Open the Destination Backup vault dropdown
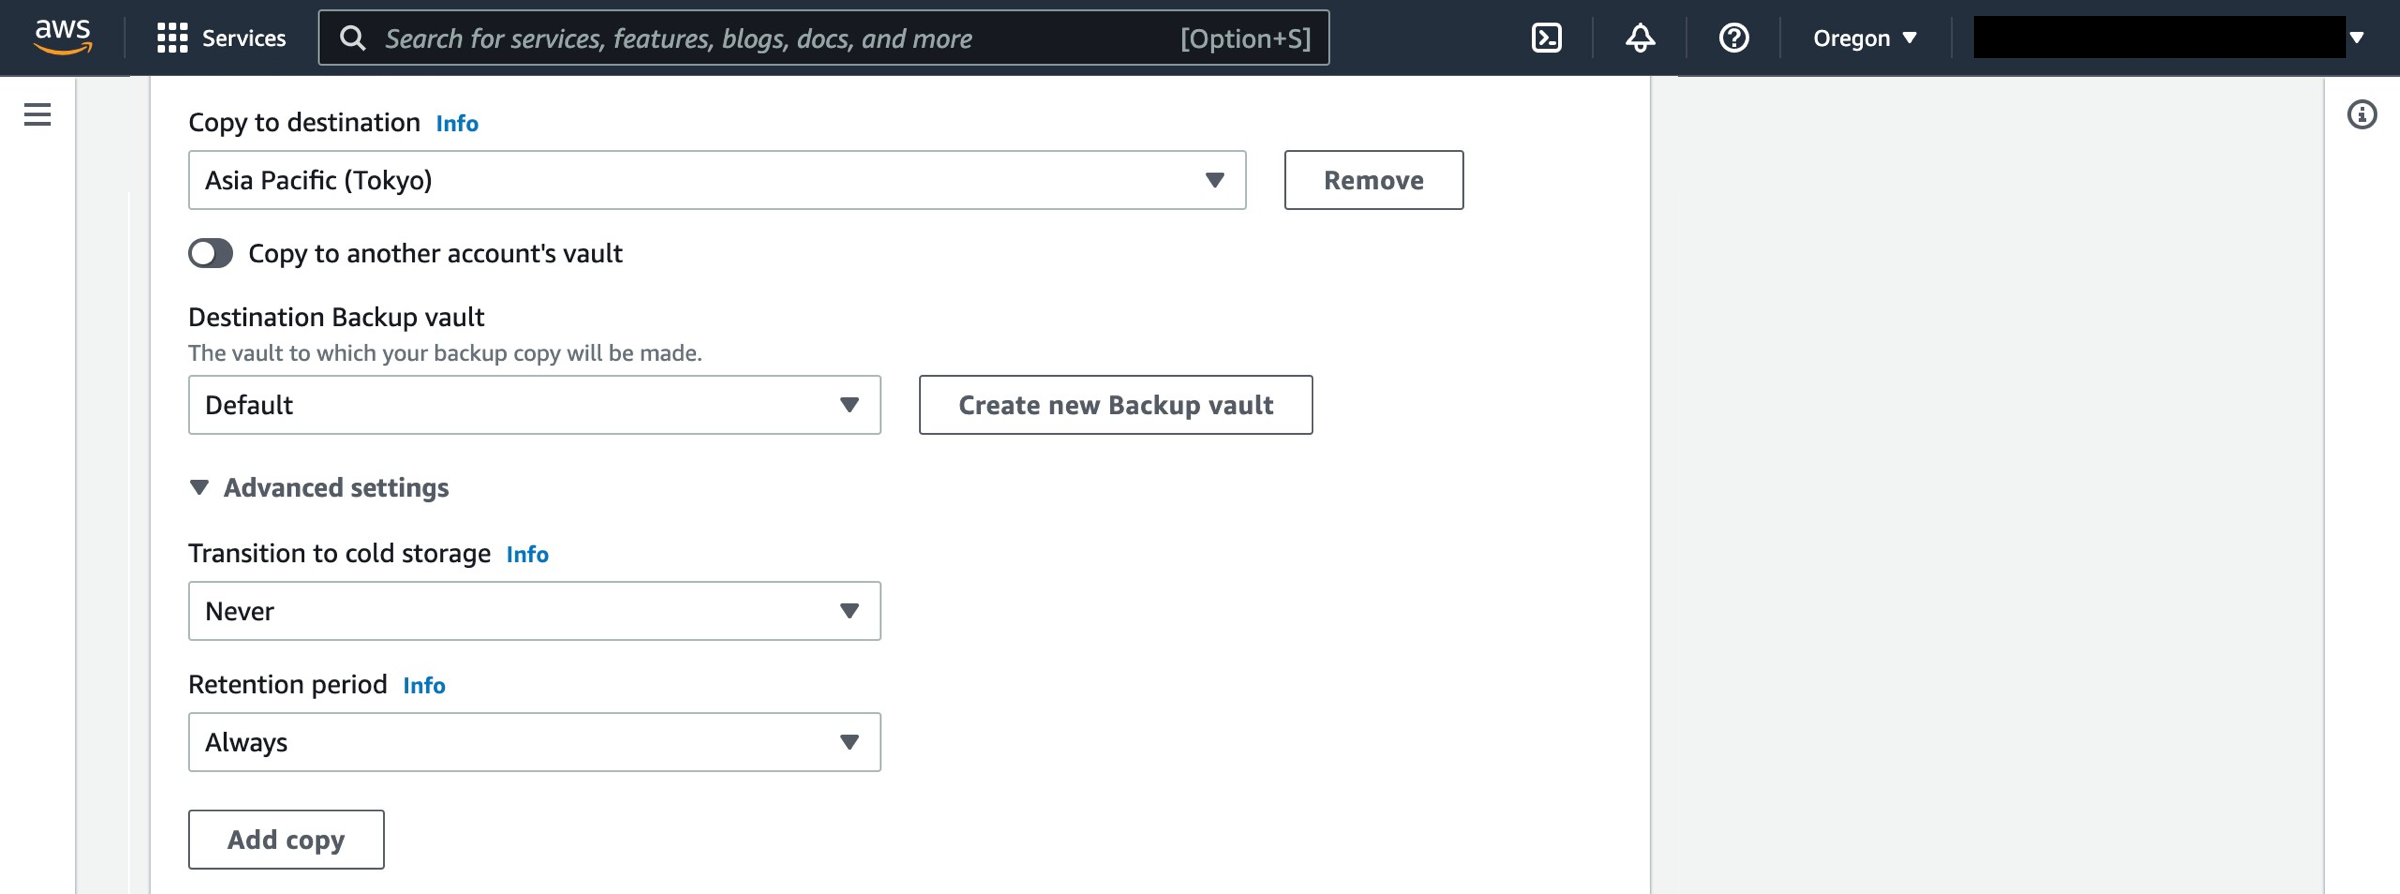 534,405
